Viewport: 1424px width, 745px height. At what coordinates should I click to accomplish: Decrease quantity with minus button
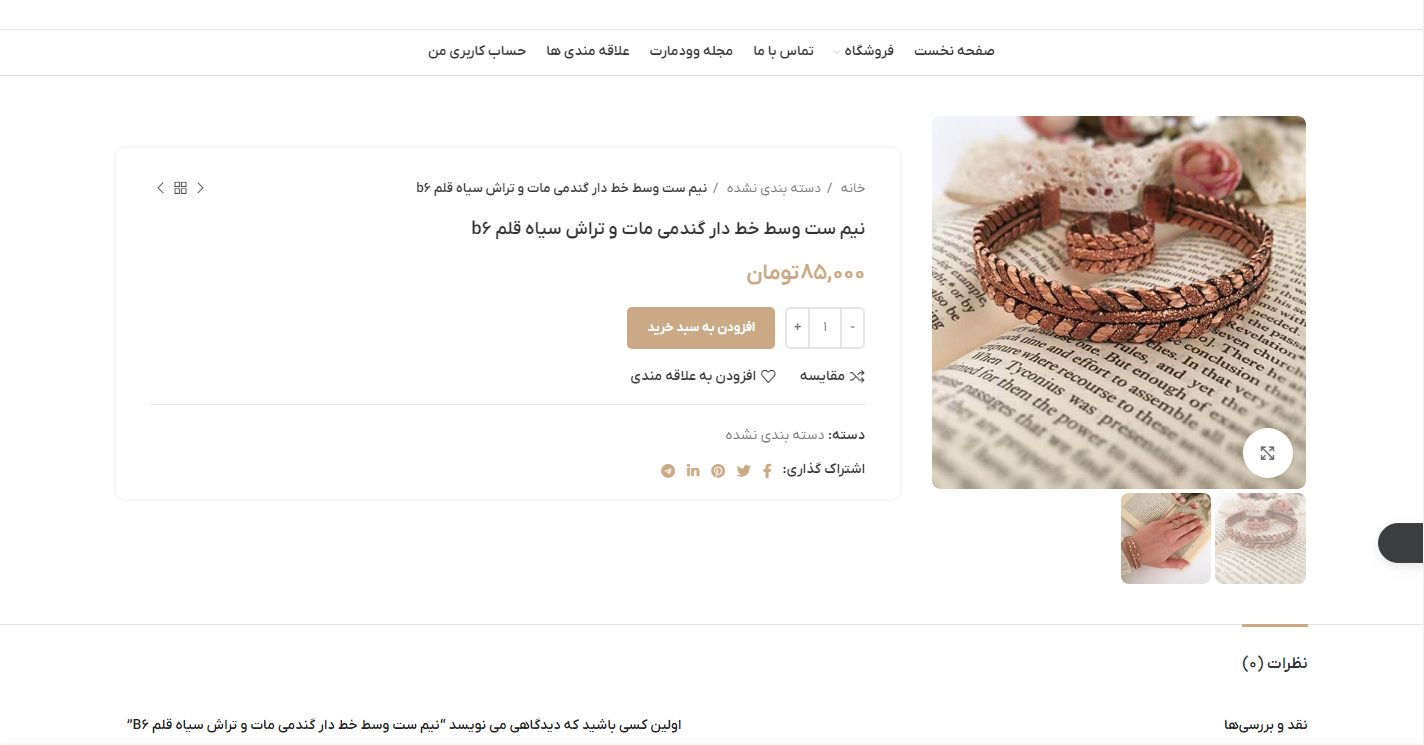[x=852, y=328]
